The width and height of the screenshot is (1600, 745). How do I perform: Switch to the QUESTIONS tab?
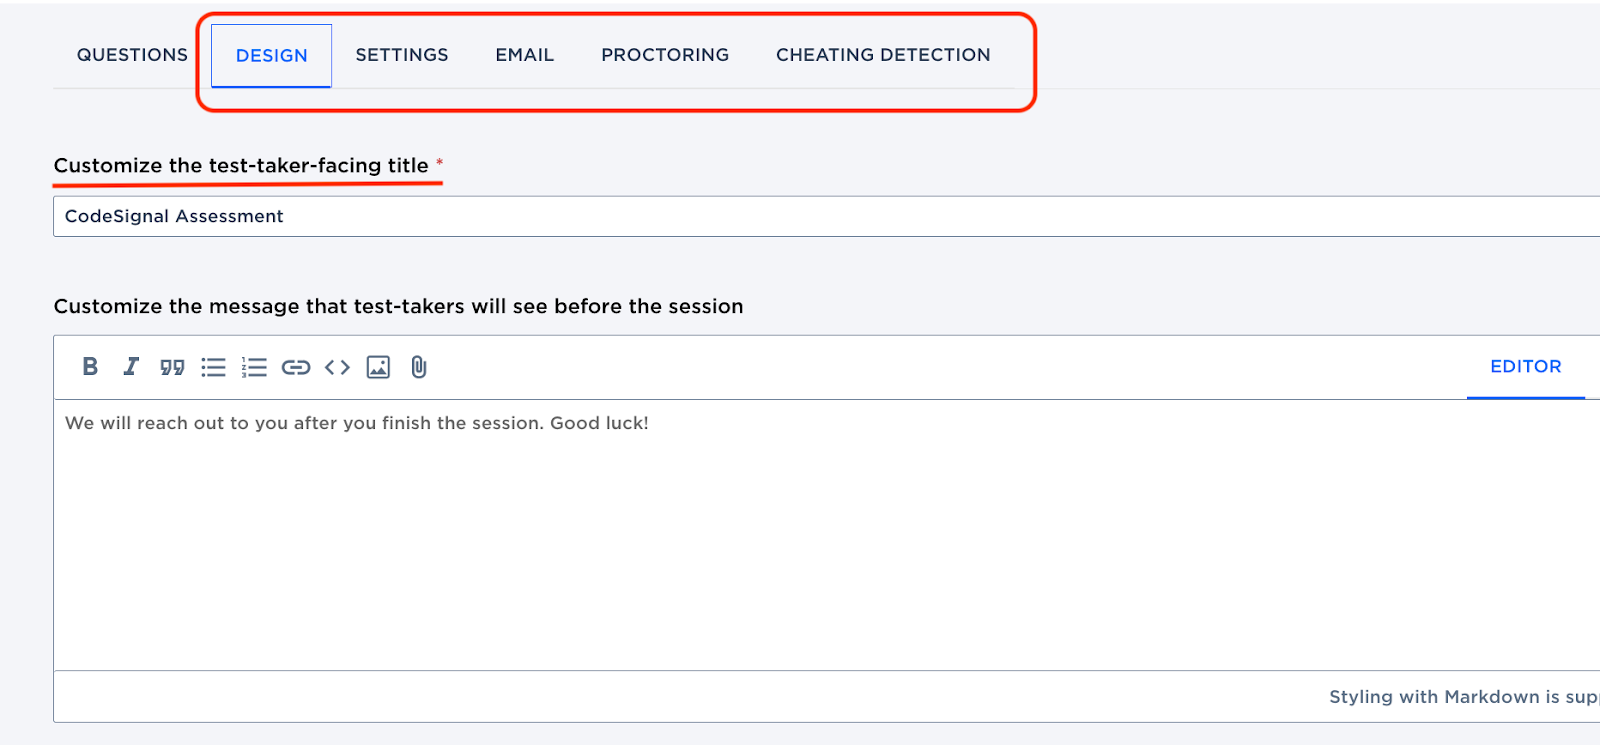(132, 55)
